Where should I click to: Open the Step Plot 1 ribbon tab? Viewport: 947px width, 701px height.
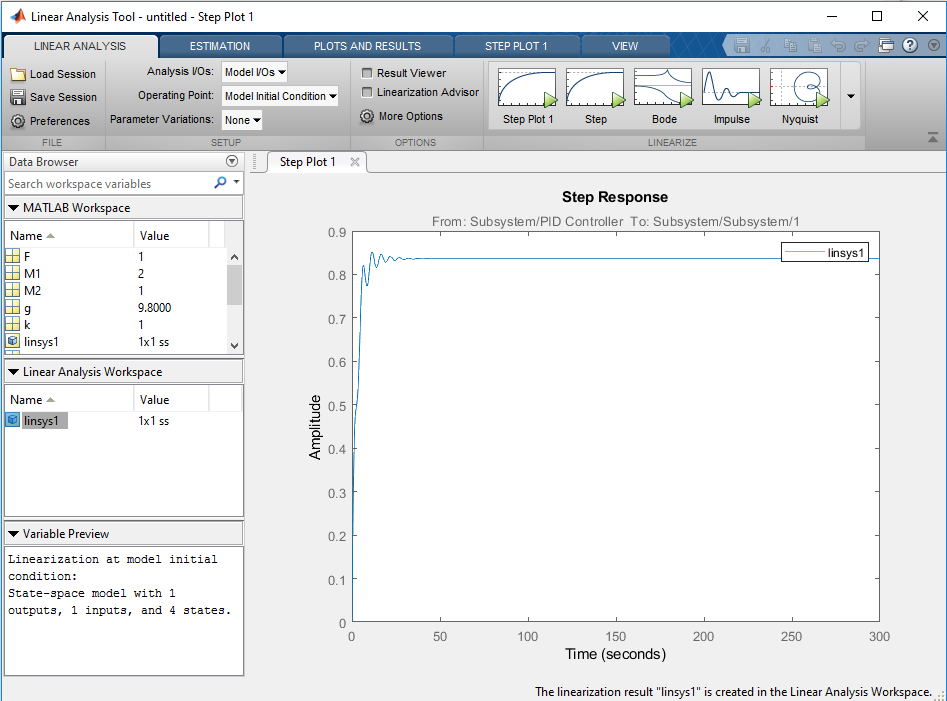tap(516, 46)
